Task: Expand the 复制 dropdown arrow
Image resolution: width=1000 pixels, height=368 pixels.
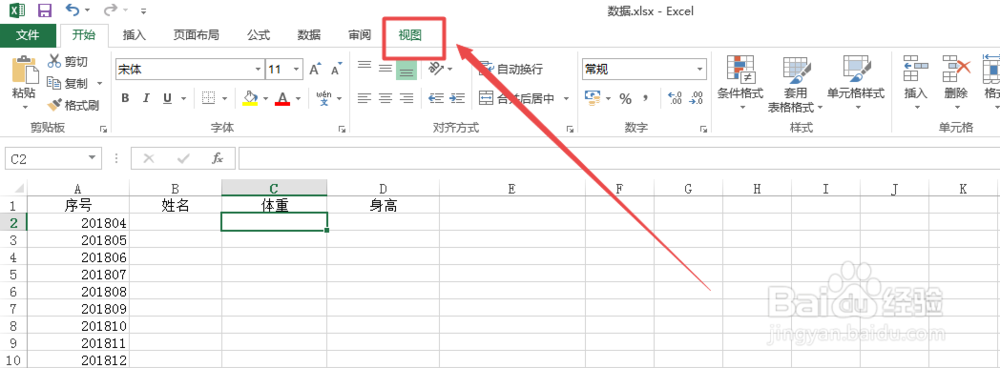Action: (x=99, y=84)
